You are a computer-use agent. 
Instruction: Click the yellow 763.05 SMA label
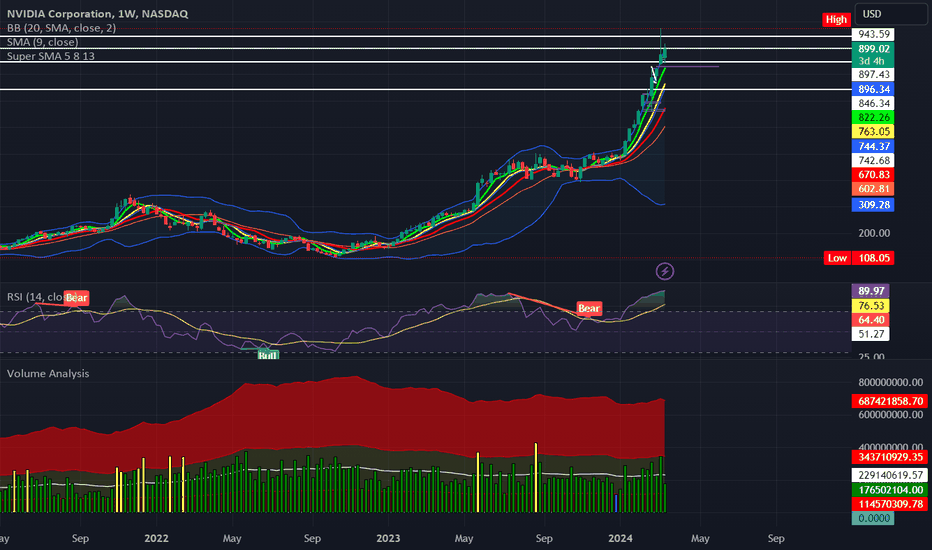click(x=873, y=131)
